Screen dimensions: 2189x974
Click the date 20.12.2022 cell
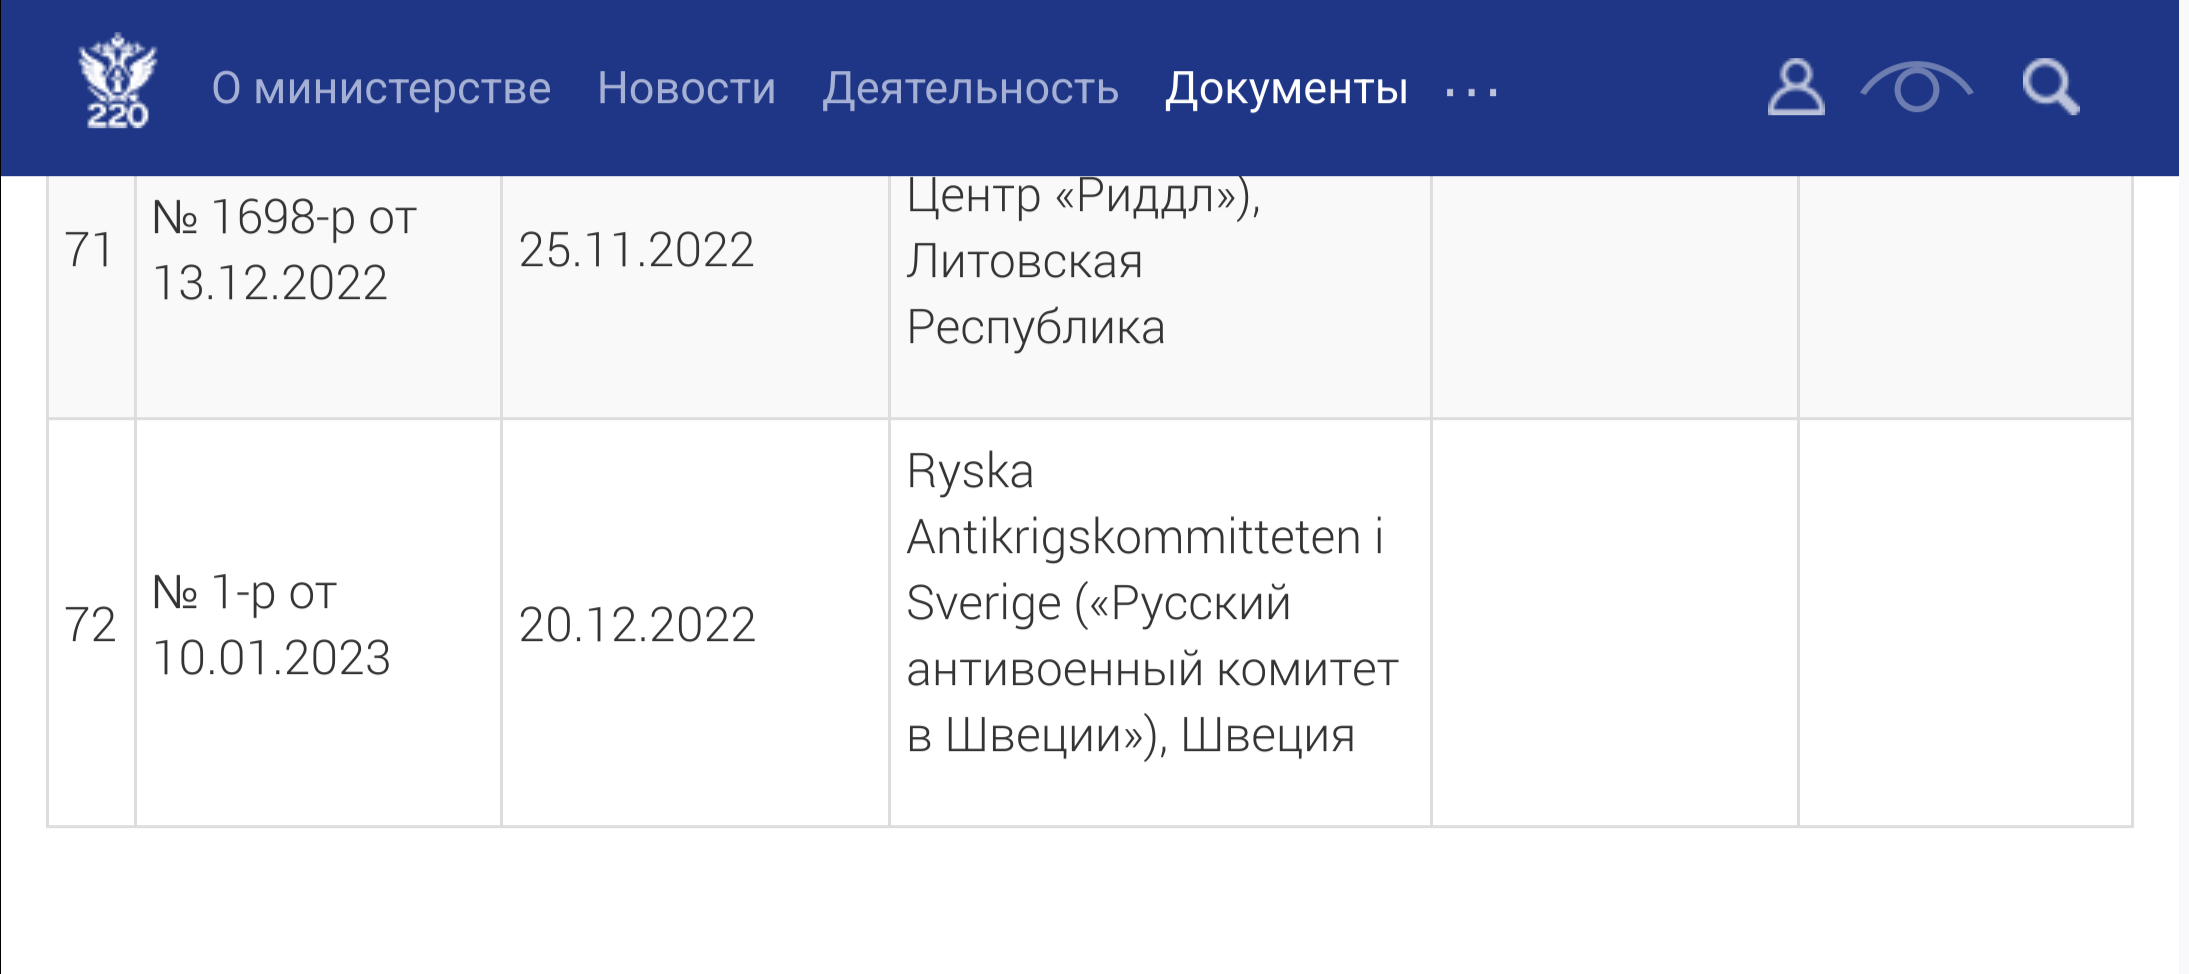636,624
